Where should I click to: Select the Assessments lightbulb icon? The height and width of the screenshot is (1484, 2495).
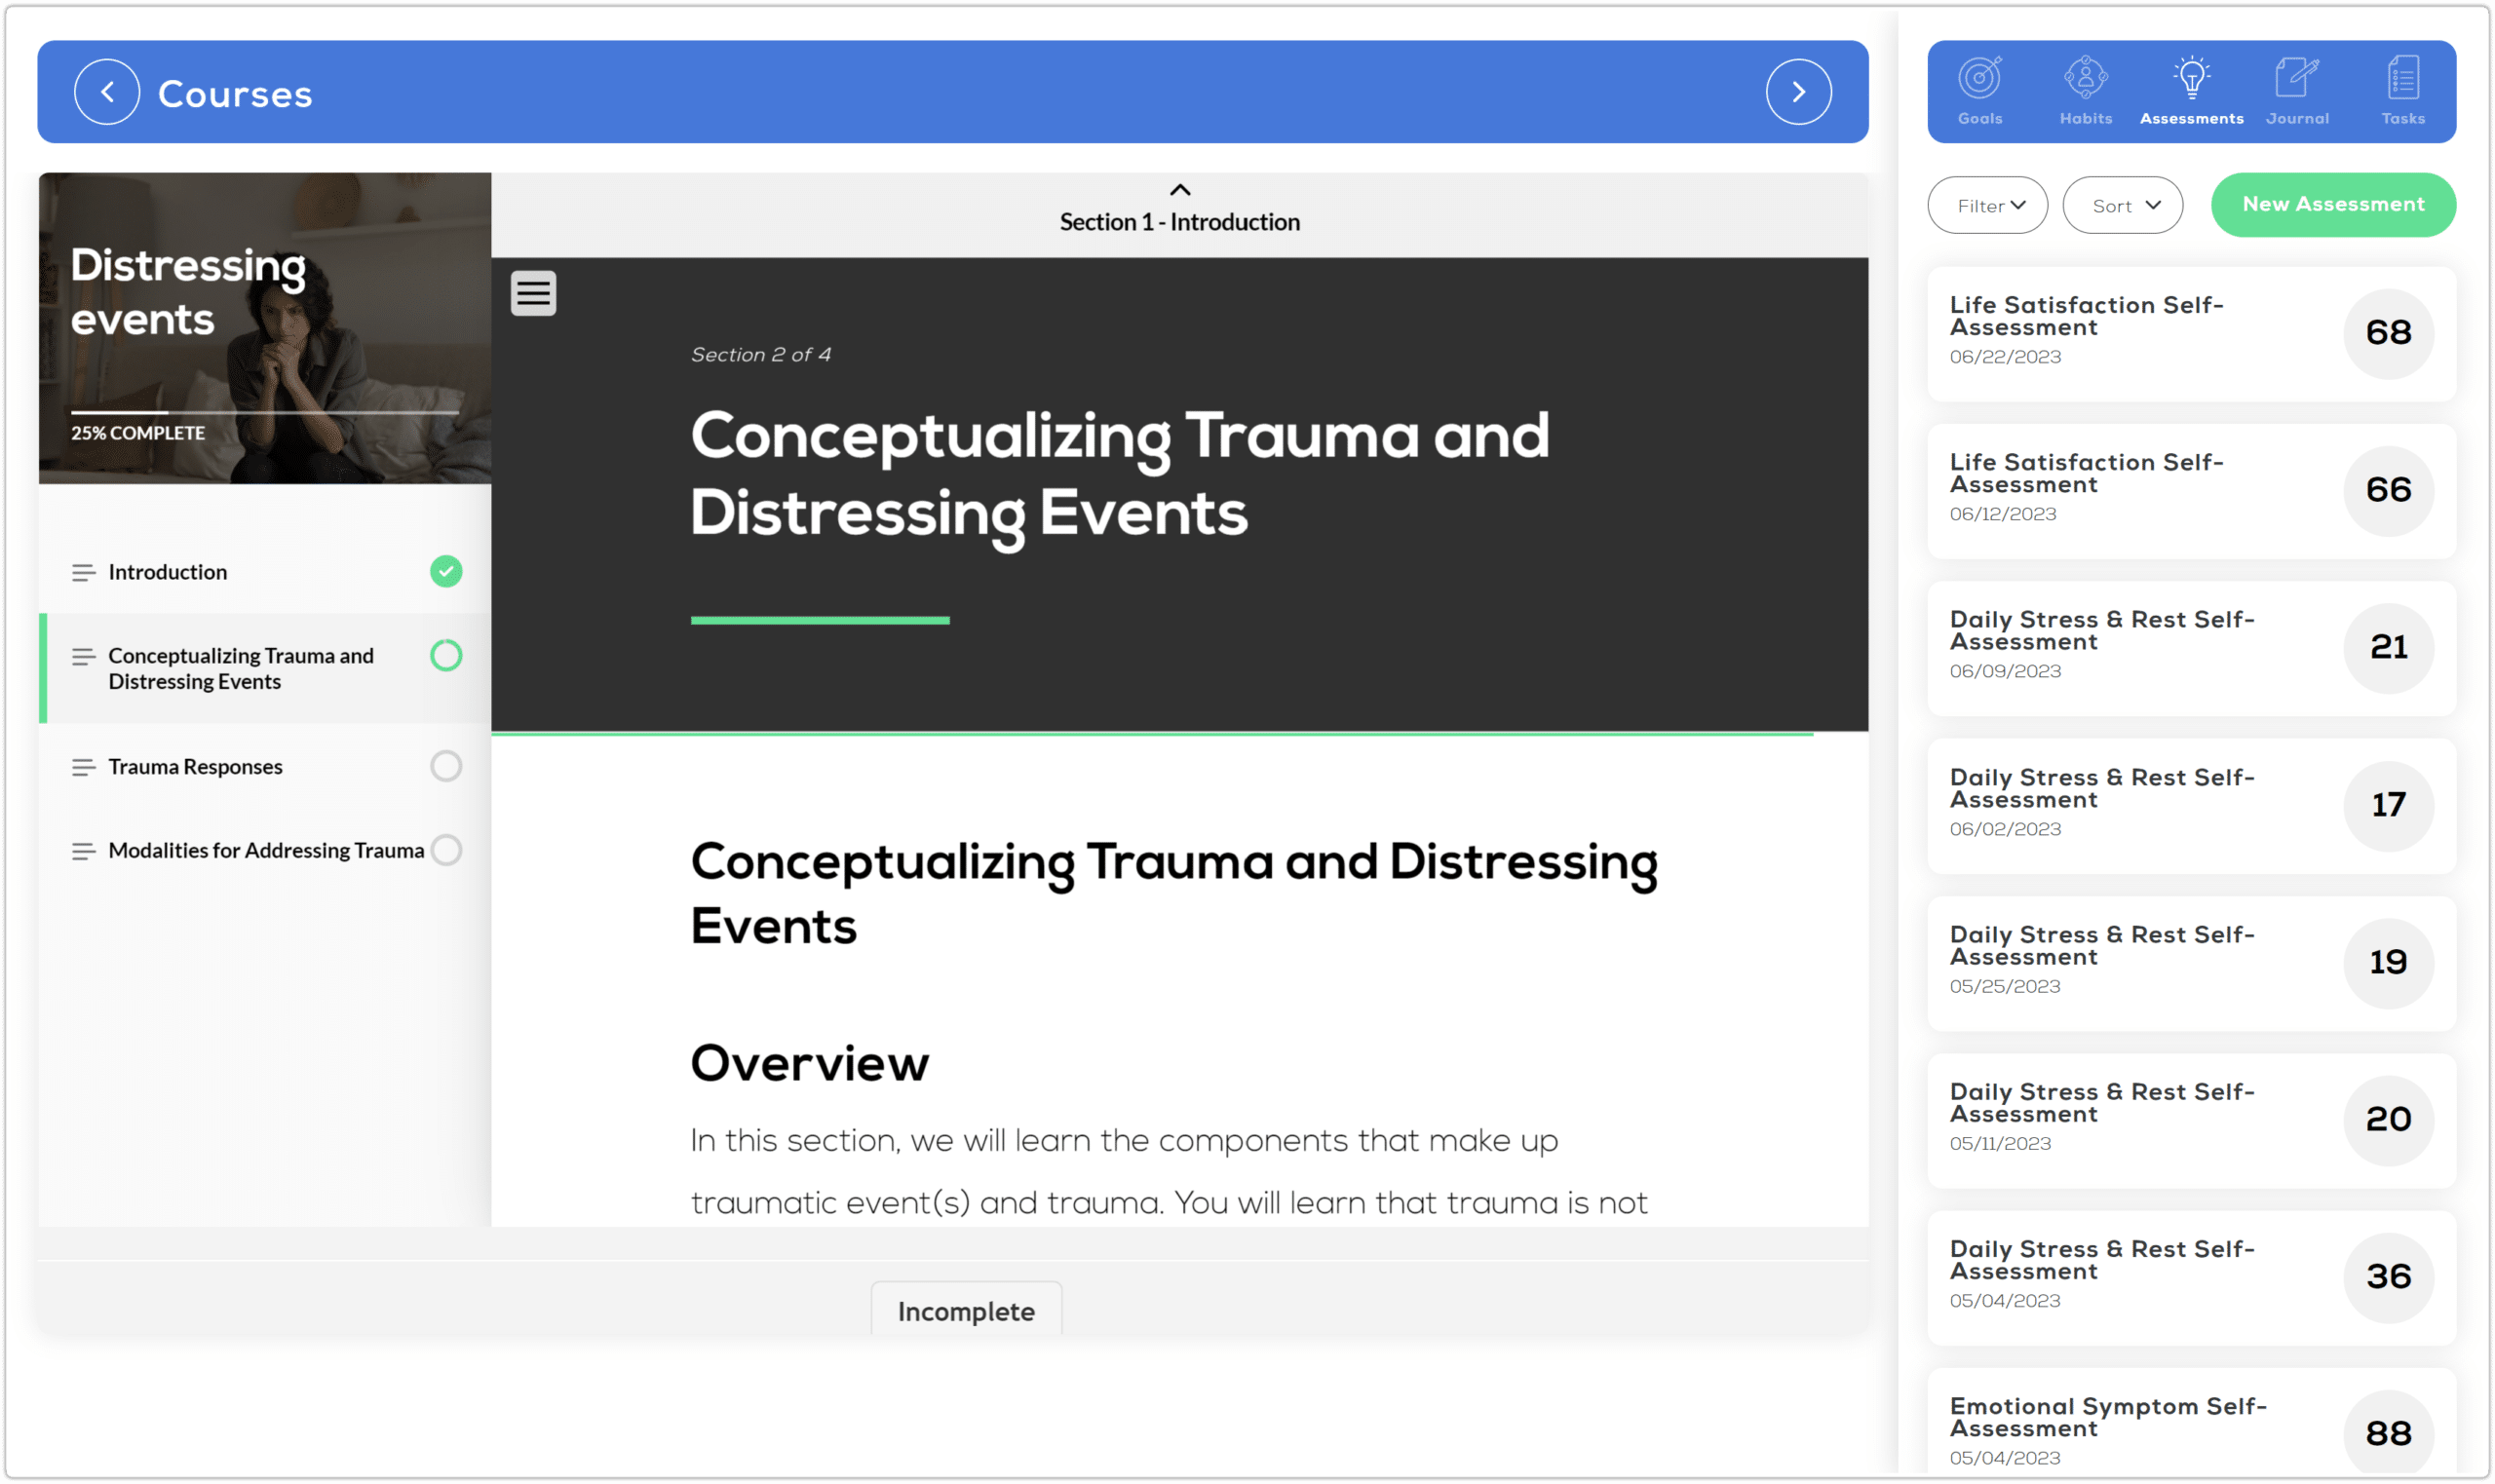point(2190,79)
